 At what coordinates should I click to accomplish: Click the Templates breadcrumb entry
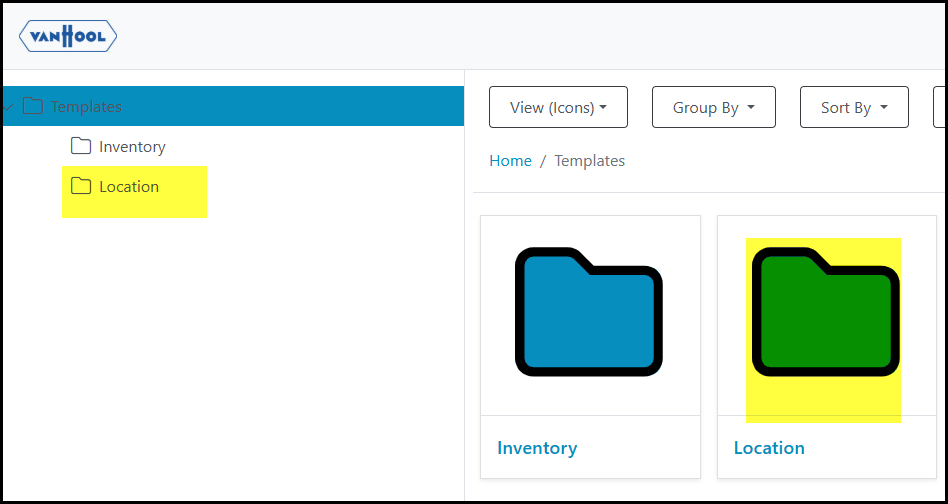coord(589,160)
